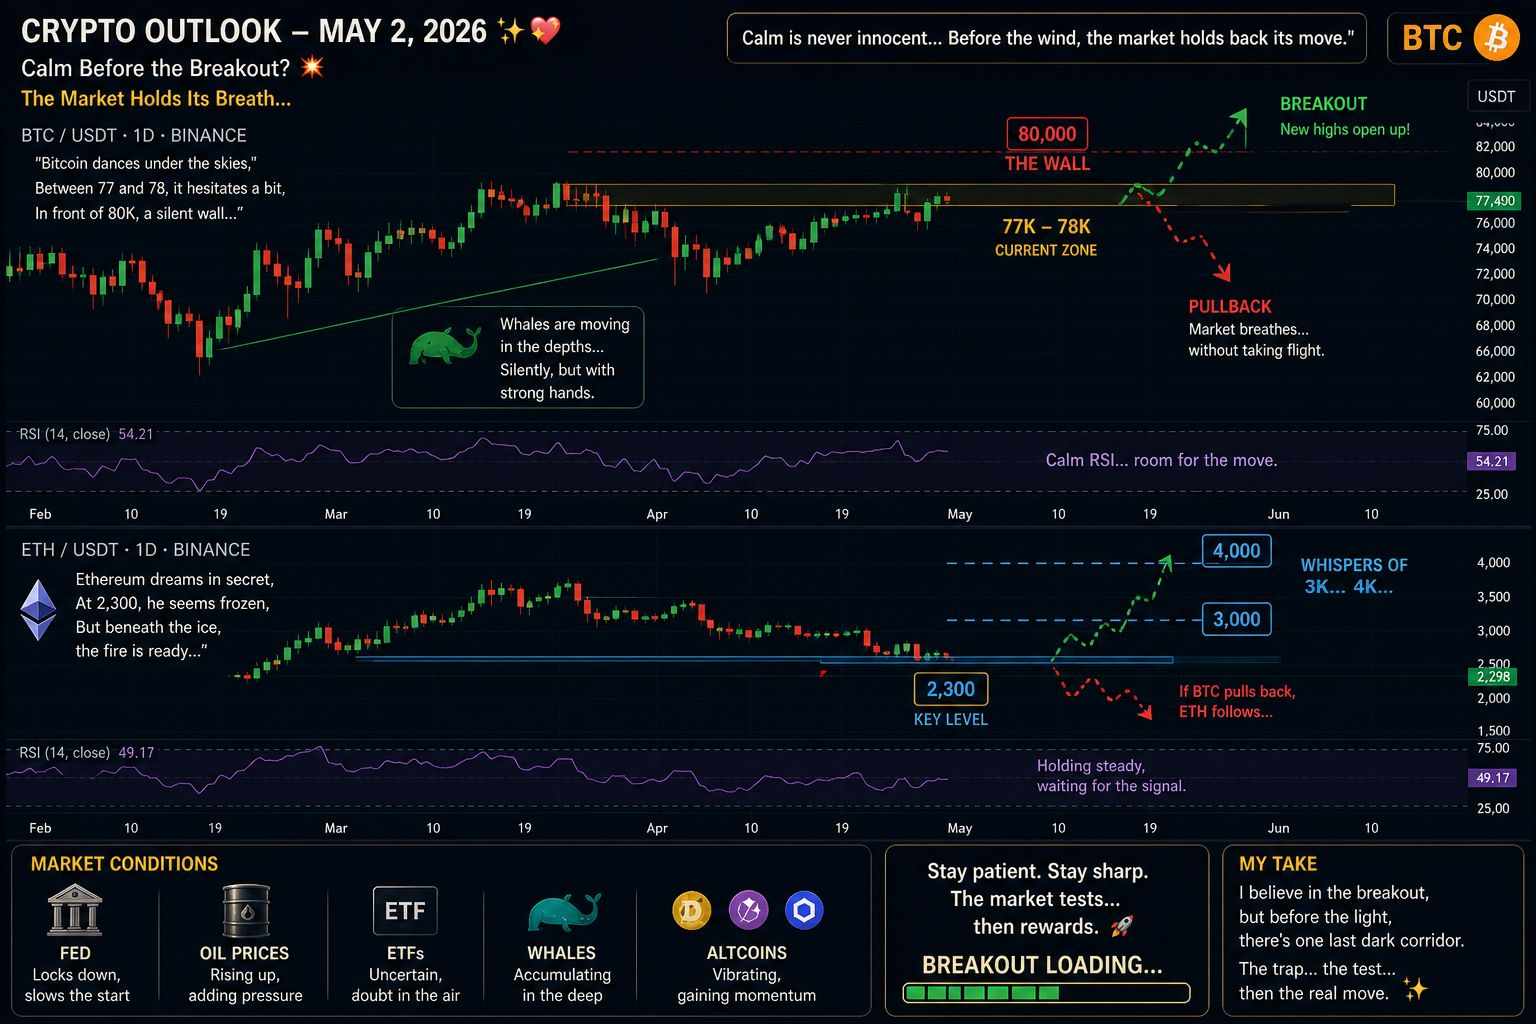Click the blue Chainlink hexagon icon
1536x1024 pixels.
pyautogui.click(x=804, y=910)
